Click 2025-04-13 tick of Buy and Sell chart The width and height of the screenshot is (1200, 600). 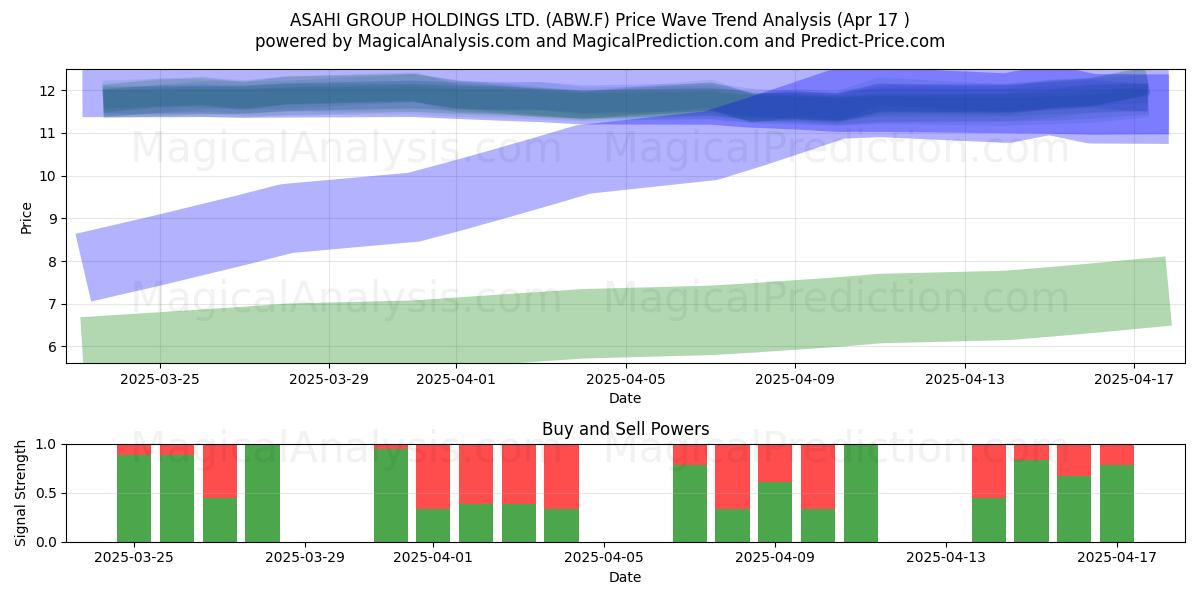pos(946,559)
